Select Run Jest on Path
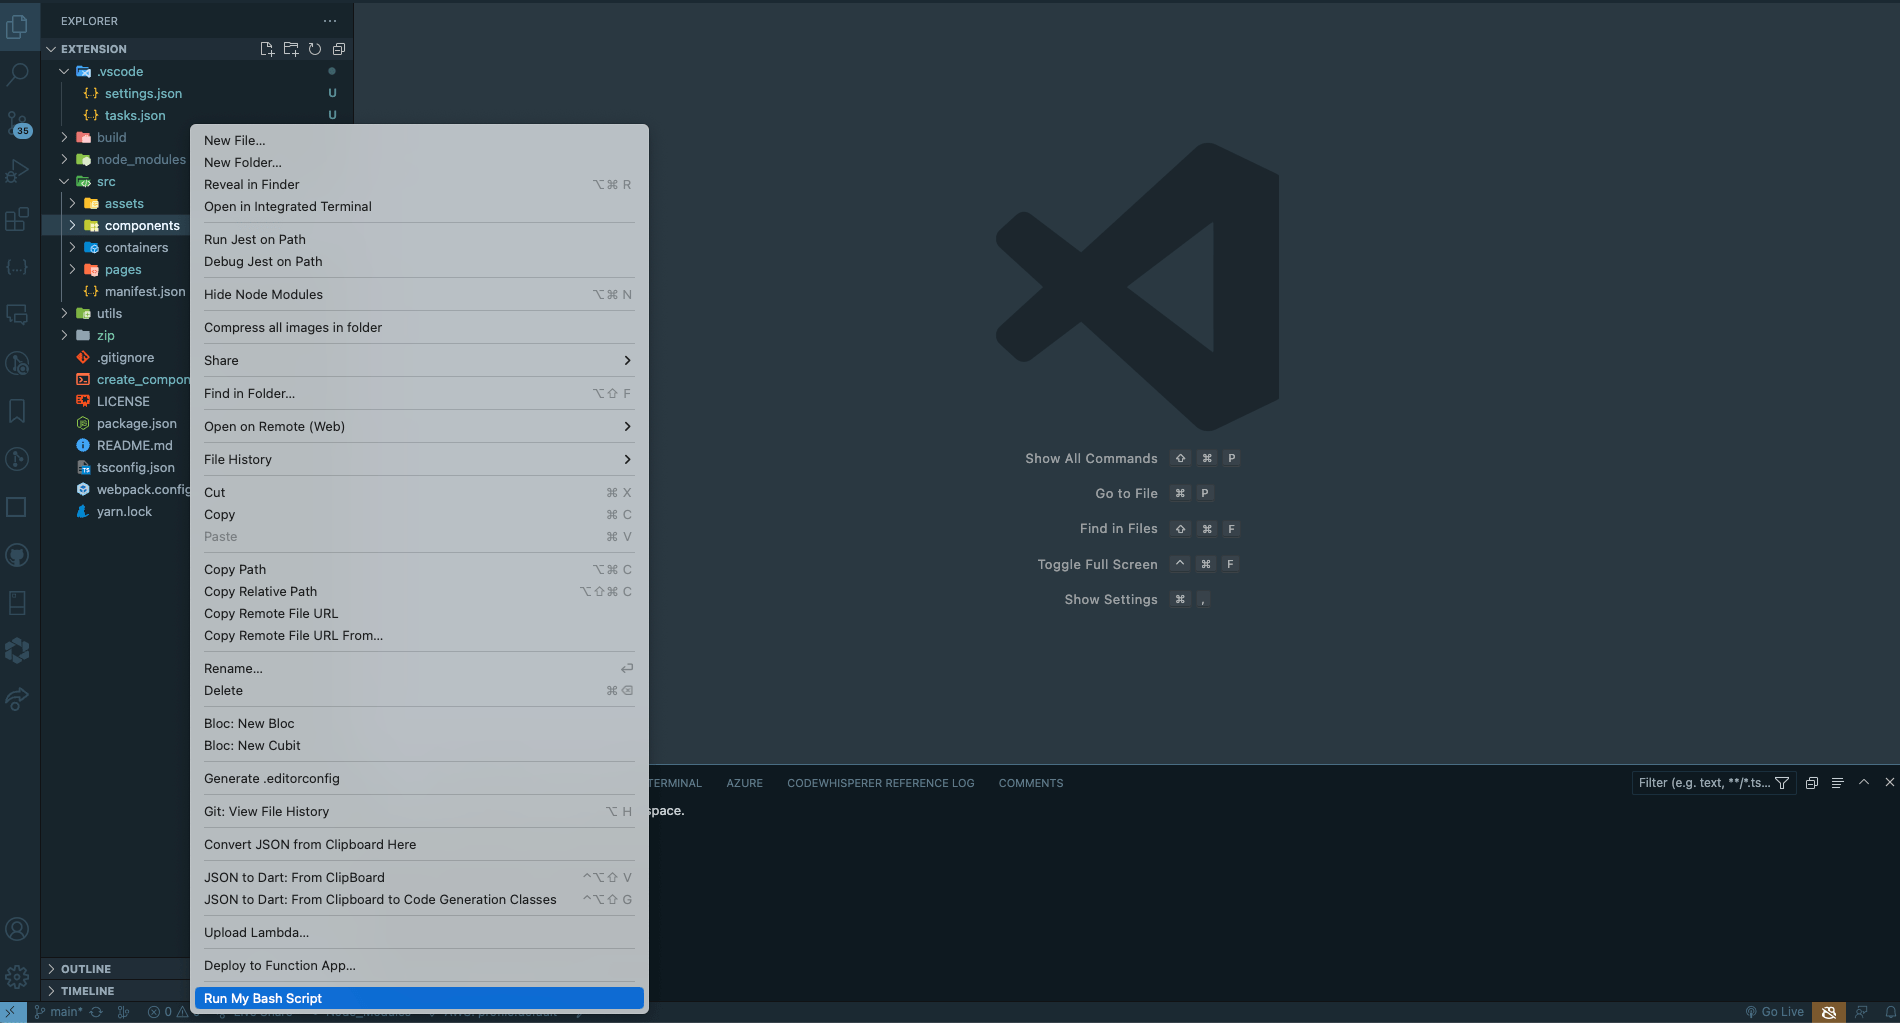The image size is (1900, 1023). coord(419,240)
